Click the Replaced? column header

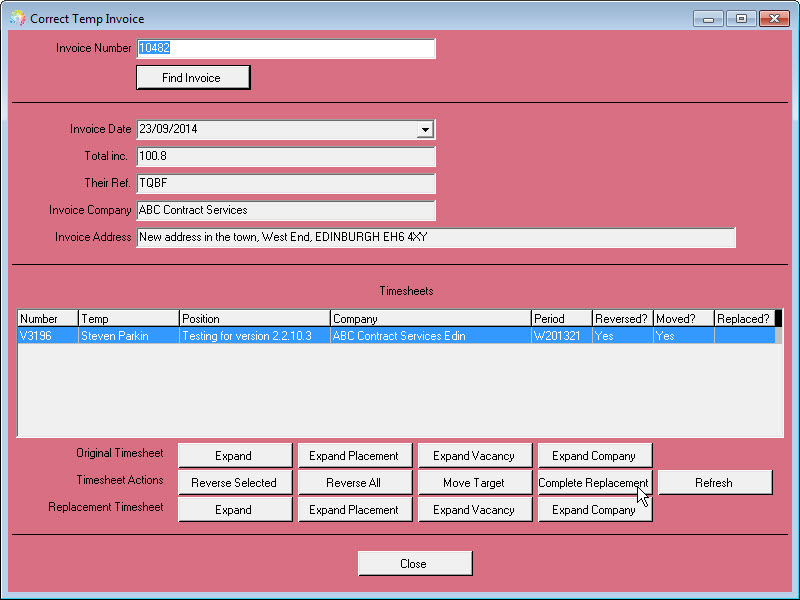pyautogui.click(x=744, y=318)
